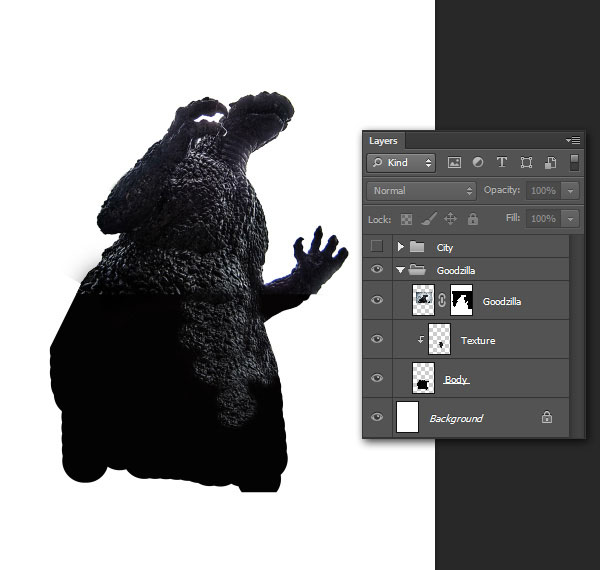
Task: Select the Goodzilla layer name
Action: click(x=502, y=301)
